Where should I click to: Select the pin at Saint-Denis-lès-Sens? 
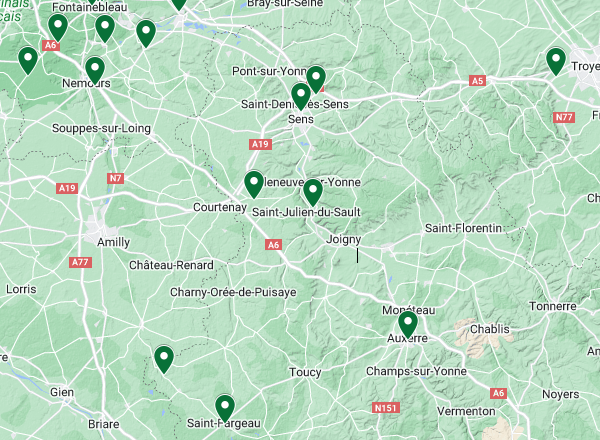(x=301, y=96)
